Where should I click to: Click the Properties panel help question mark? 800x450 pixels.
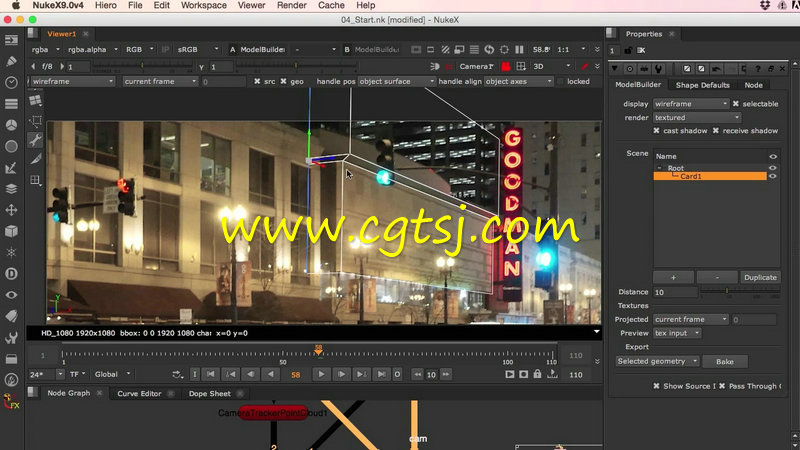pos(758,69)
